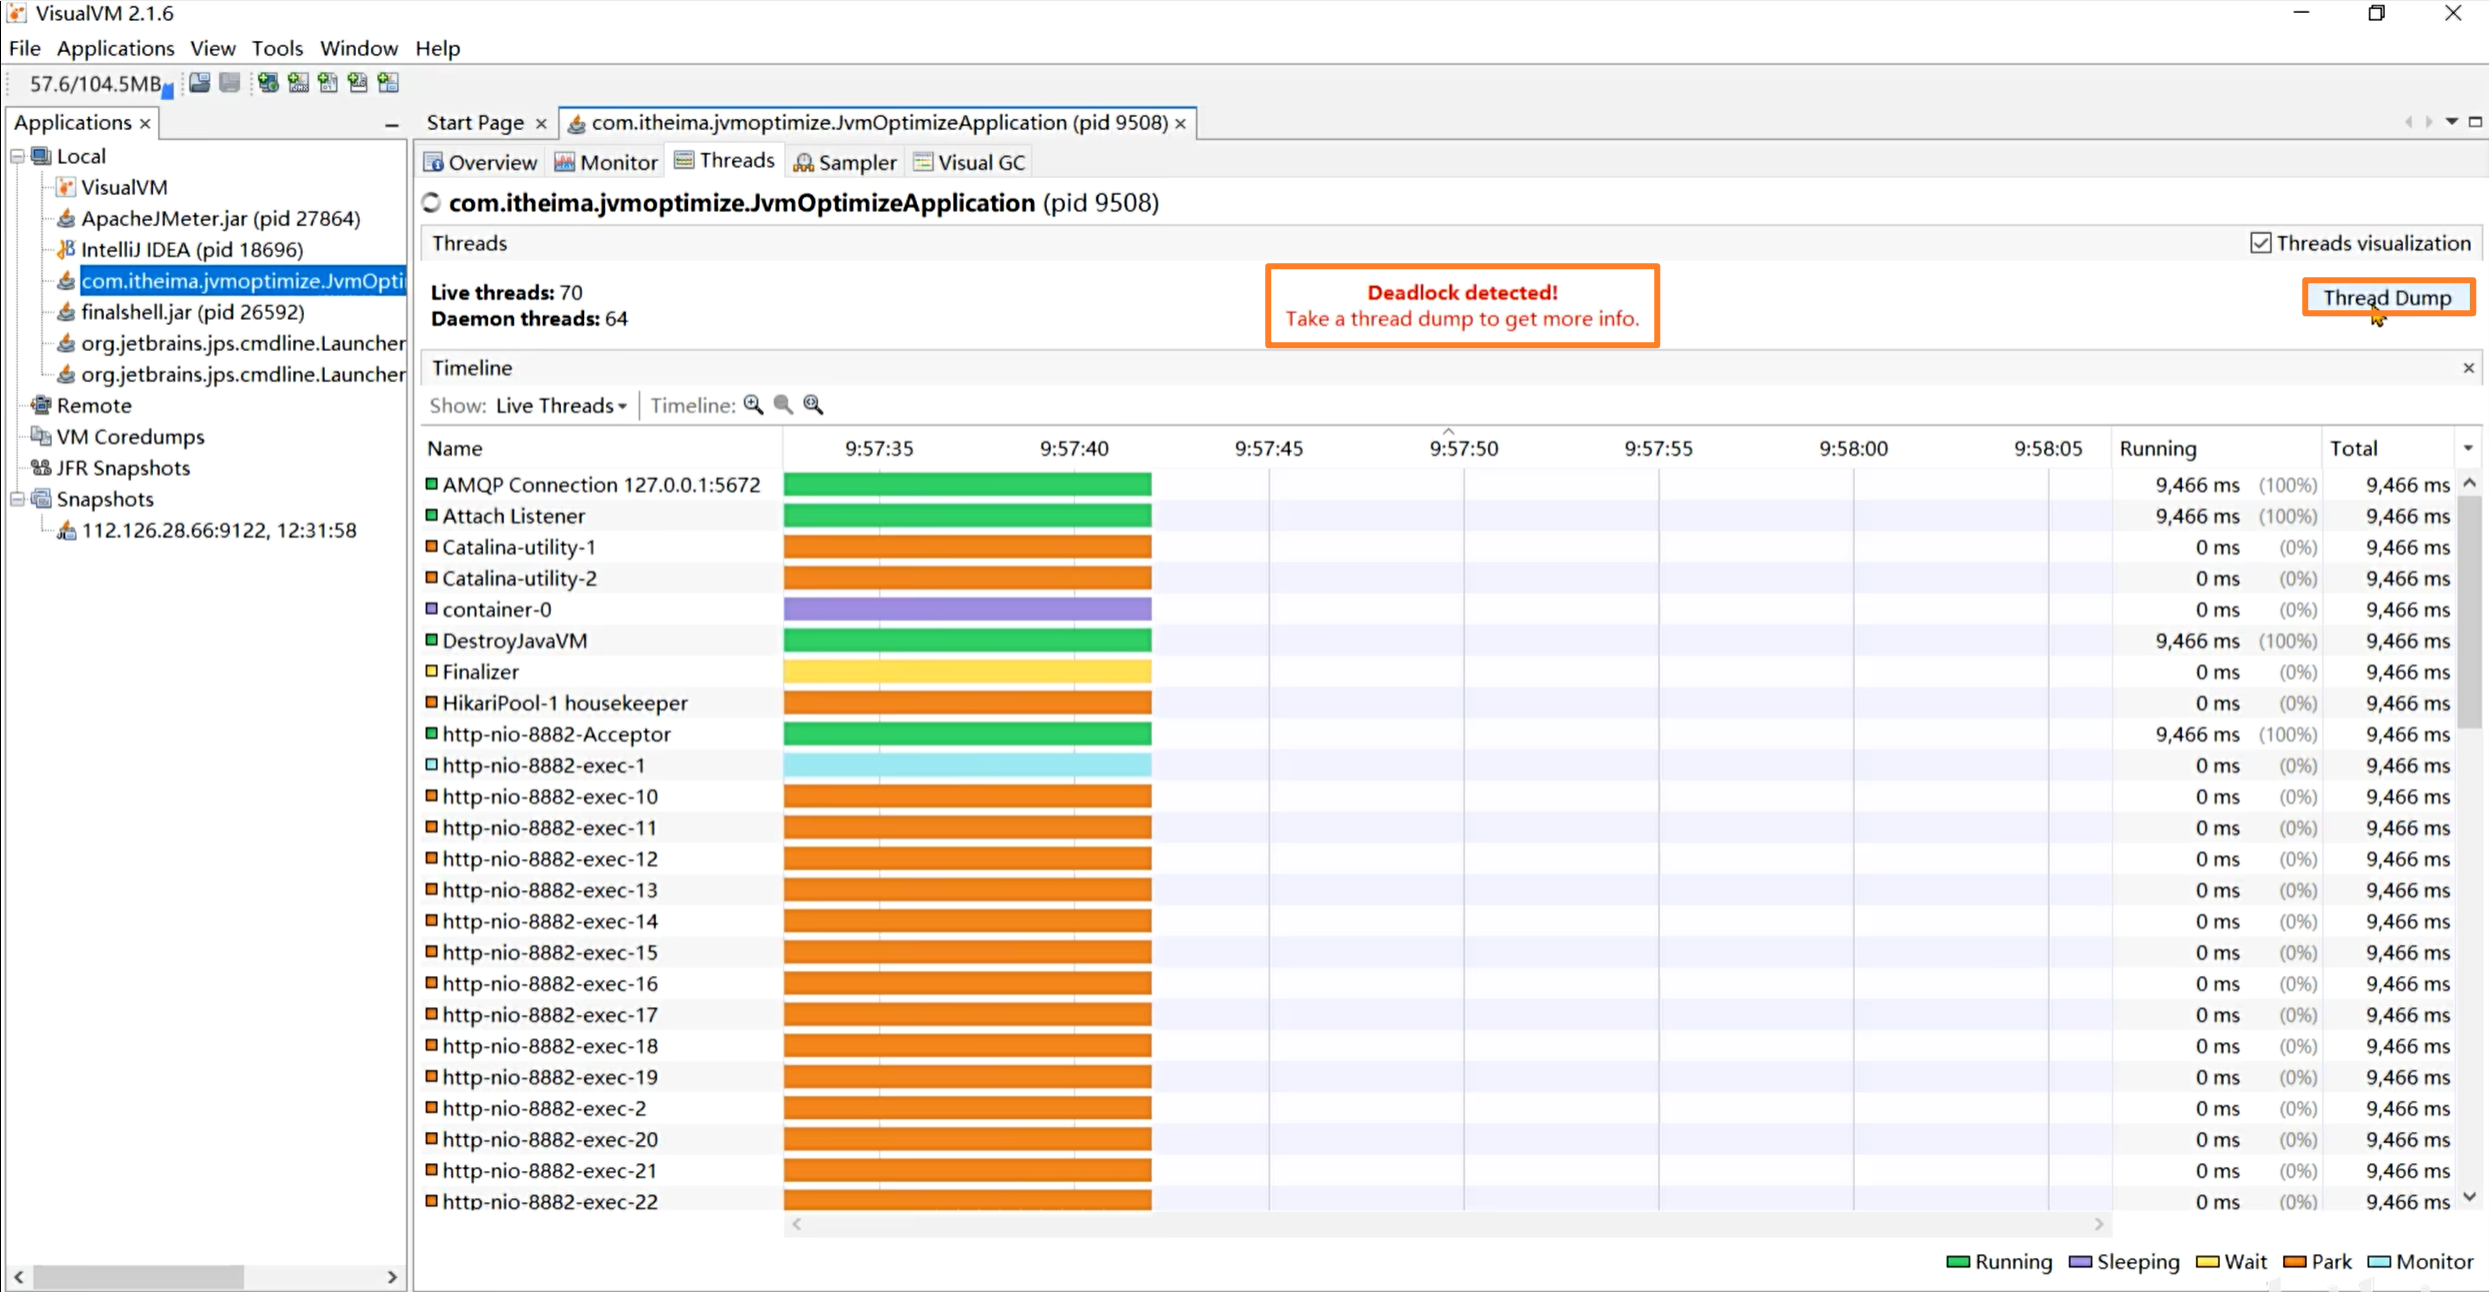Screen dimensions: 2489x1292
Task: Click the Load Snapshot toolbar icon
Action: [200, 83]
